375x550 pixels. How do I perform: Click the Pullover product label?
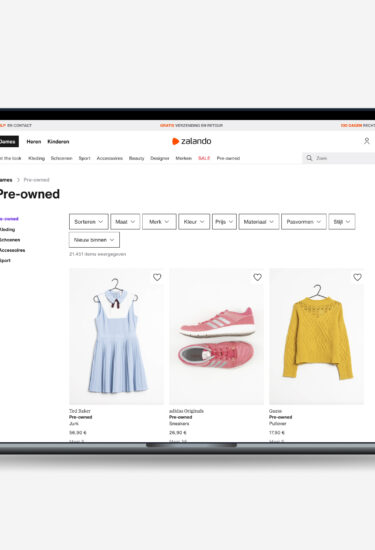(x=277, y=424)
